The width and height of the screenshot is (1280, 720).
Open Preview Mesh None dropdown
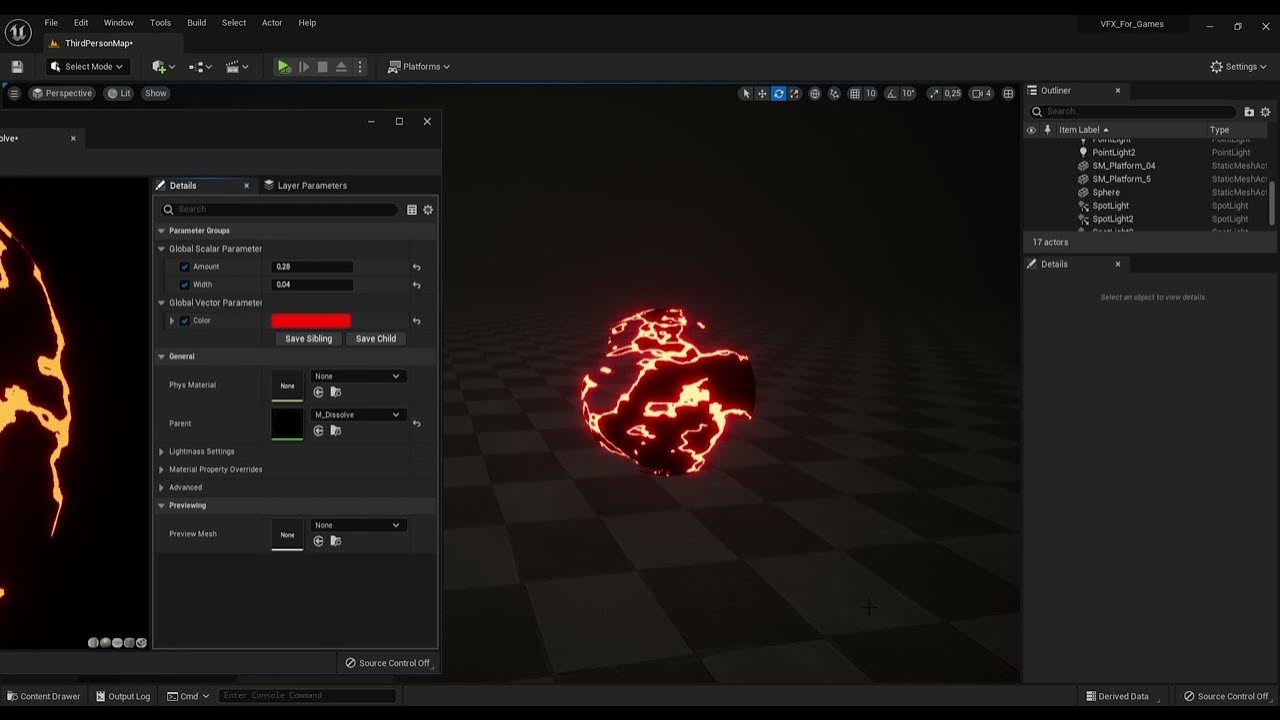(x=358, y=525)
